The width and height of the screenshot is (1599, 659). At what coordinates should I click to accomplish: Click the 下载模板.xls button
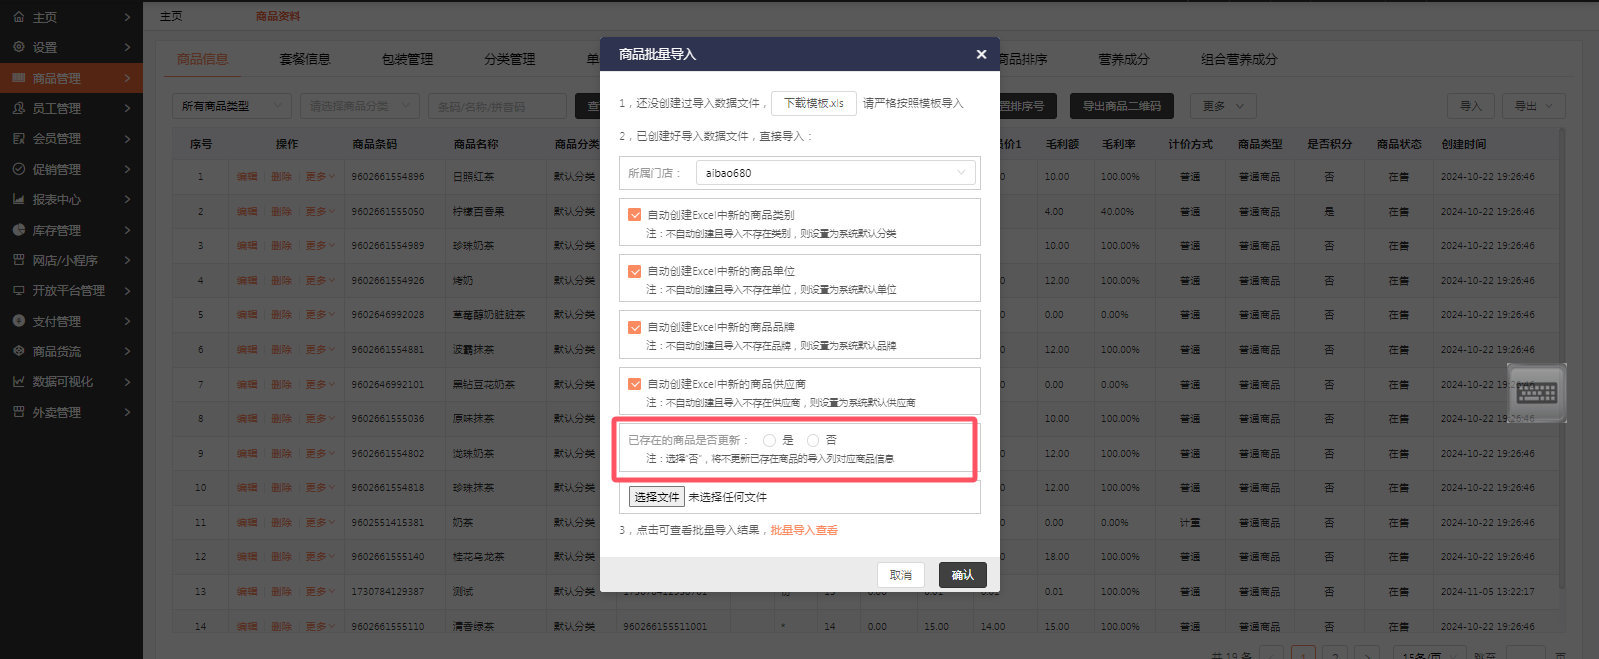click(x=813, y=103)
